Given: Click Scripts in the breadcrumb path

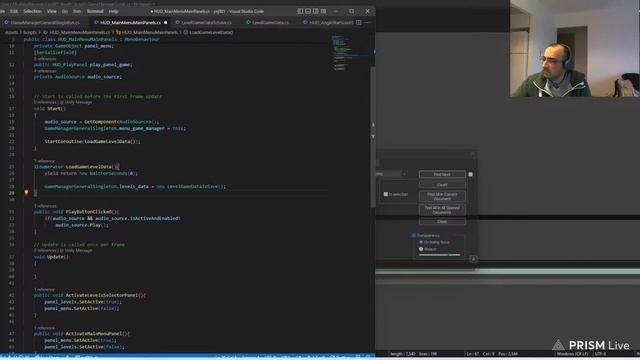Looking at the screenshot, I should click(x=29, y=32).
